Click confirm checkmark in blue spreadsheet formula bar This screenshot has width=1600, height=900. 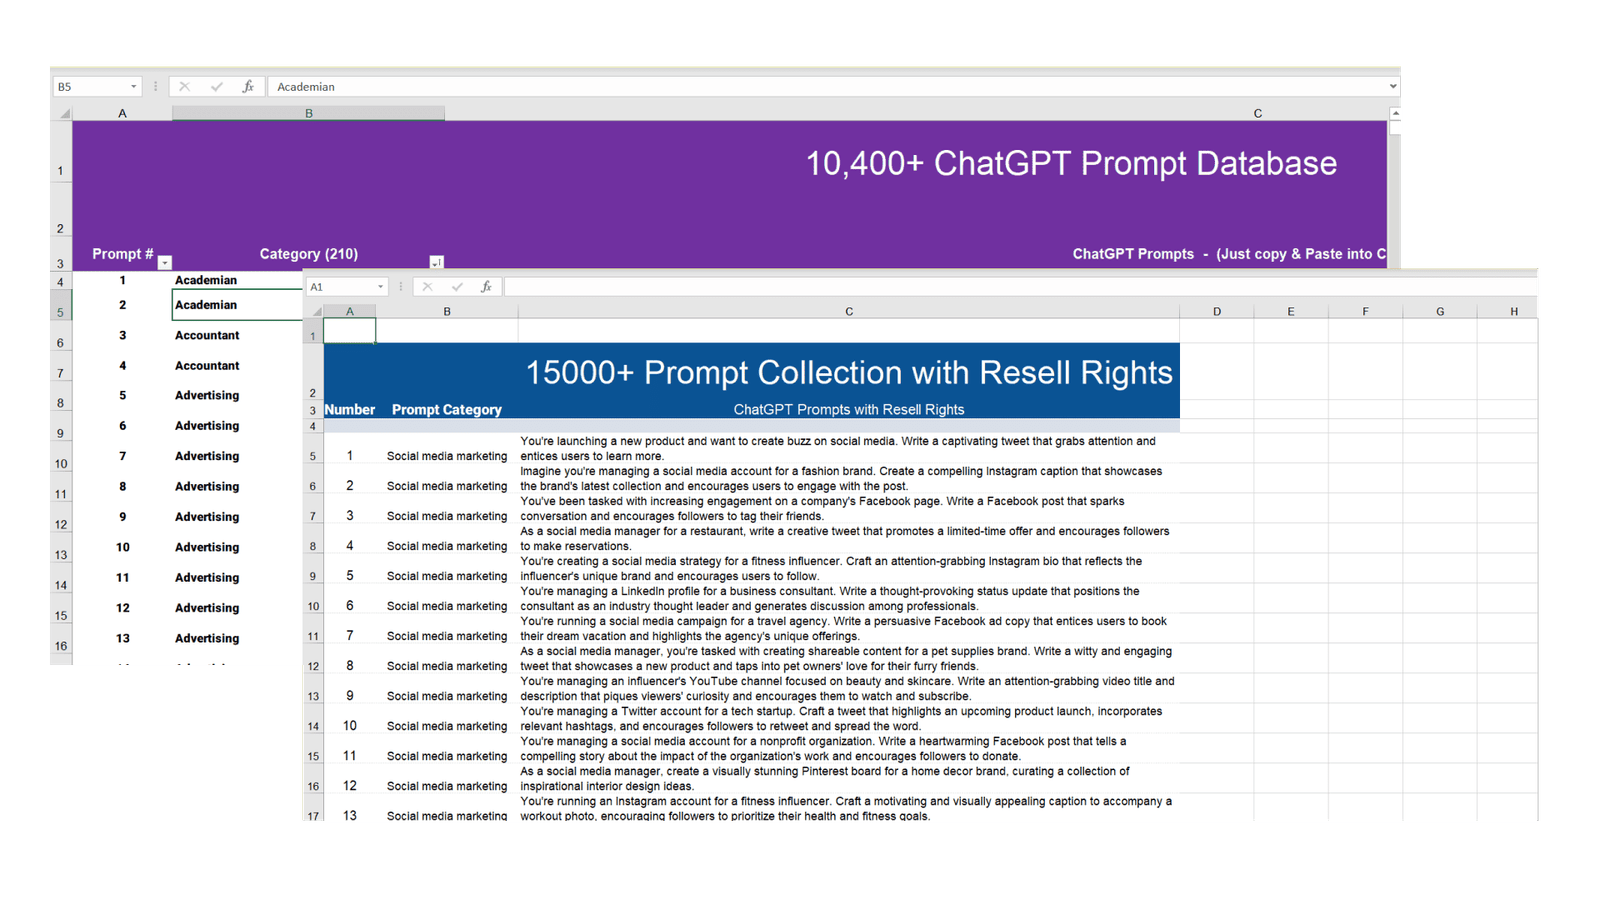457,287
